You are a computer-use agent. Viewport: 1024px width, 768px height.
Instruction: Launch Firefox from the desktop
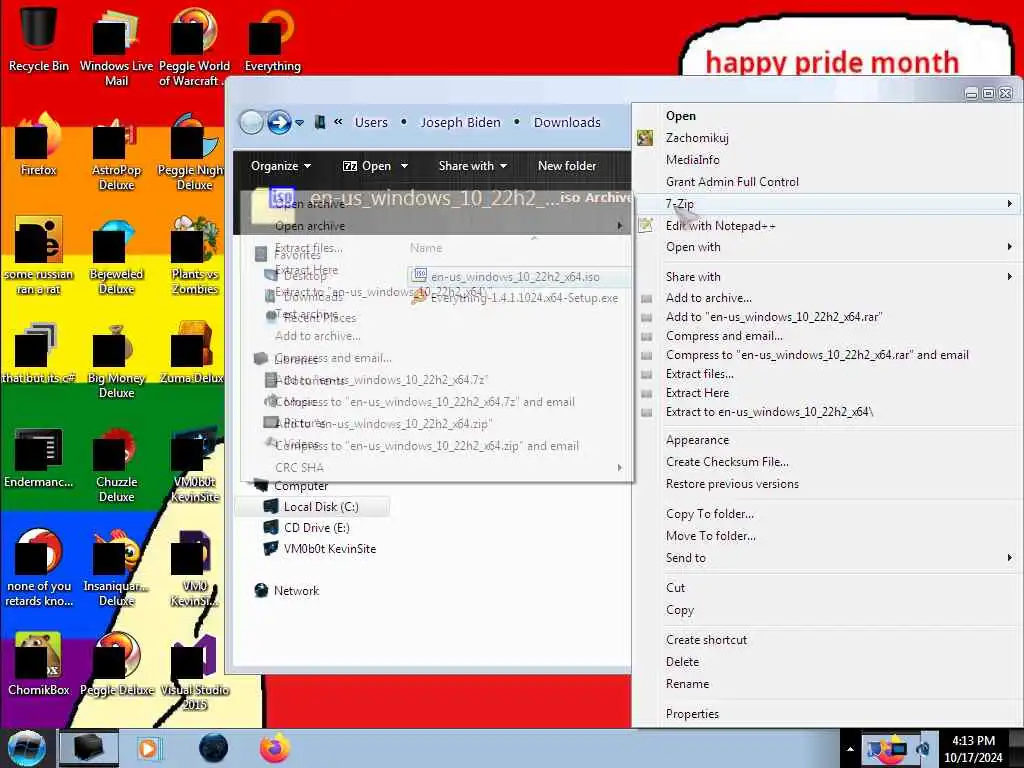tap(39, 145)
